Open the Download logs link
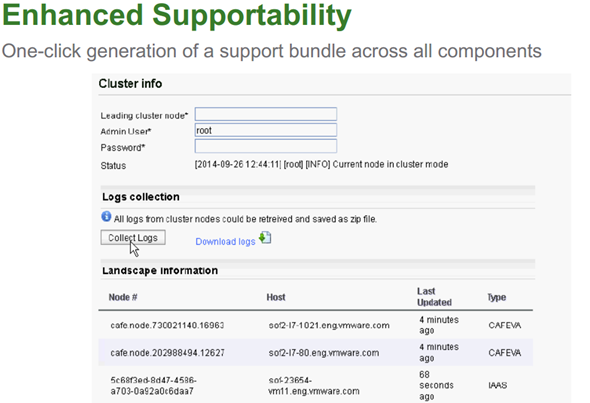The width and height of the screenshot is (590, 403). coord(225,242)
